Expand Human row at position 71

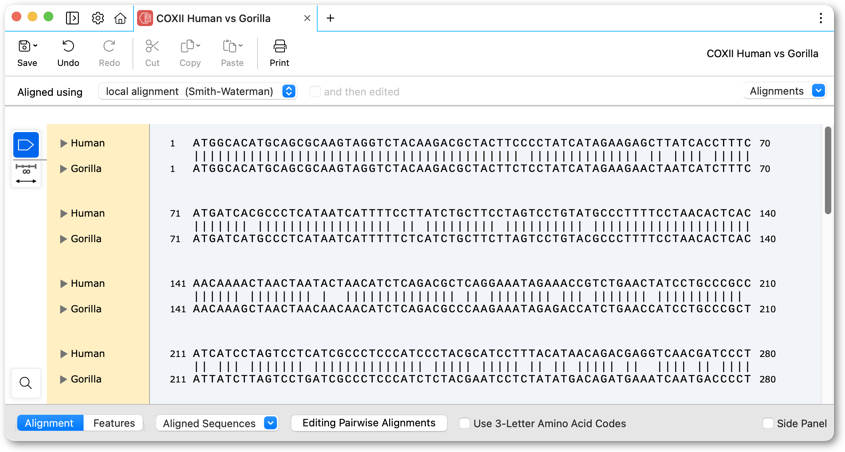64,213
